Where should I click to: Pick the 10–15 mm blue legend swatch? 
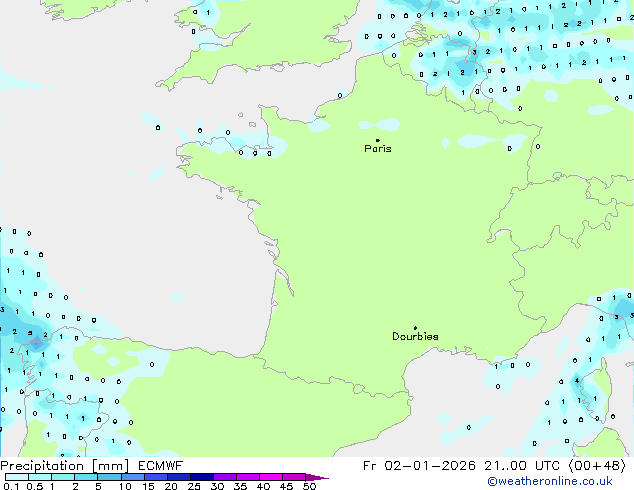tap(132, 477)
